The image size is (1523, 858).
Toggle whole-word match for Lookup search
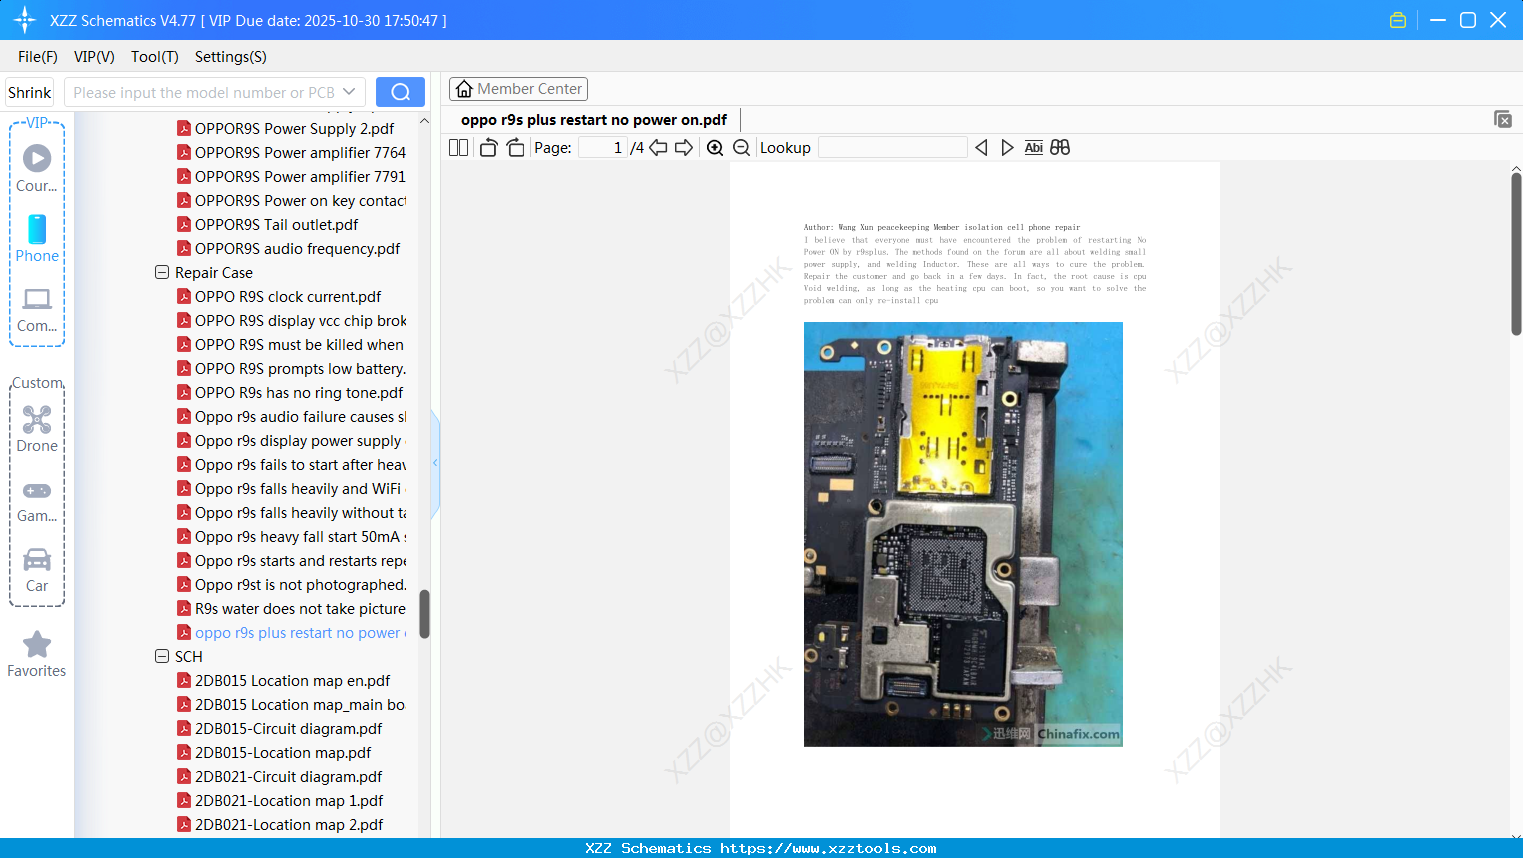tap(1033, 147)
